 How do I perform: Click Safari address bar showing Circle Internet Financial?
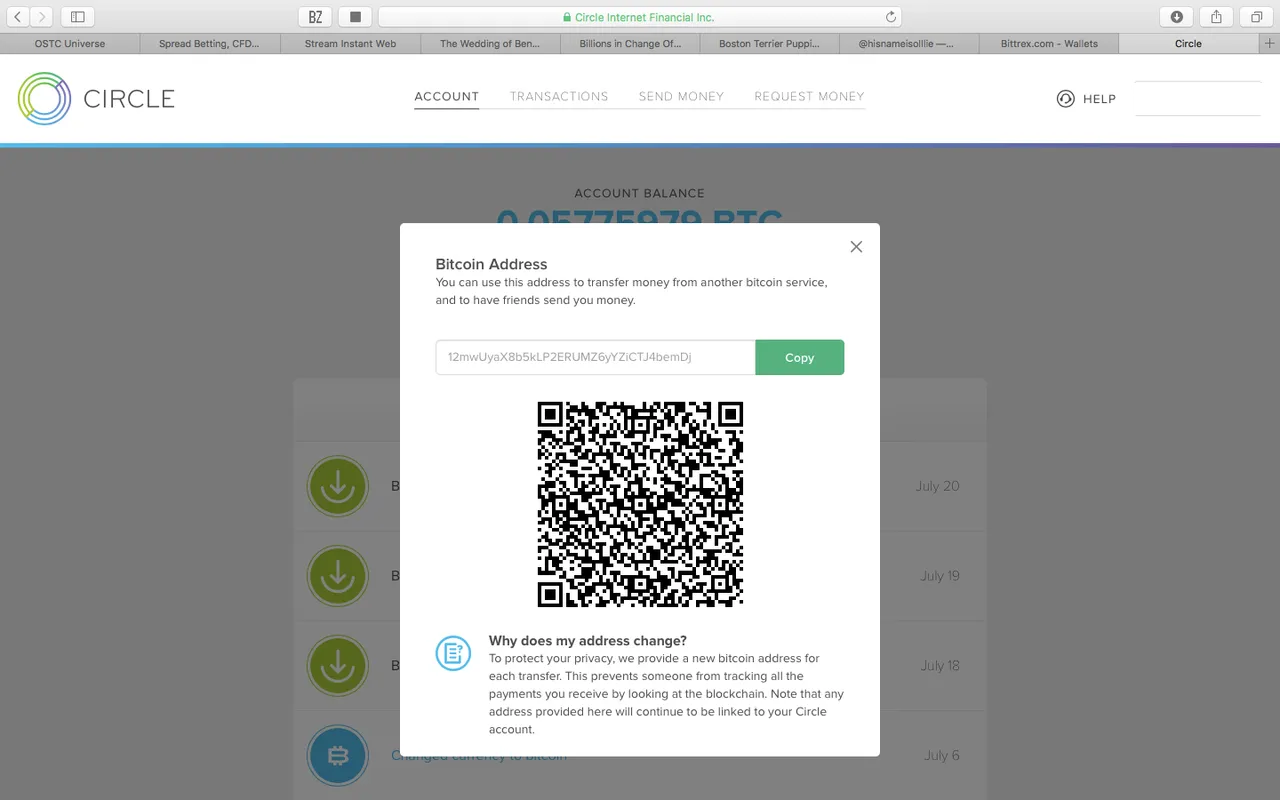(640, 17)
